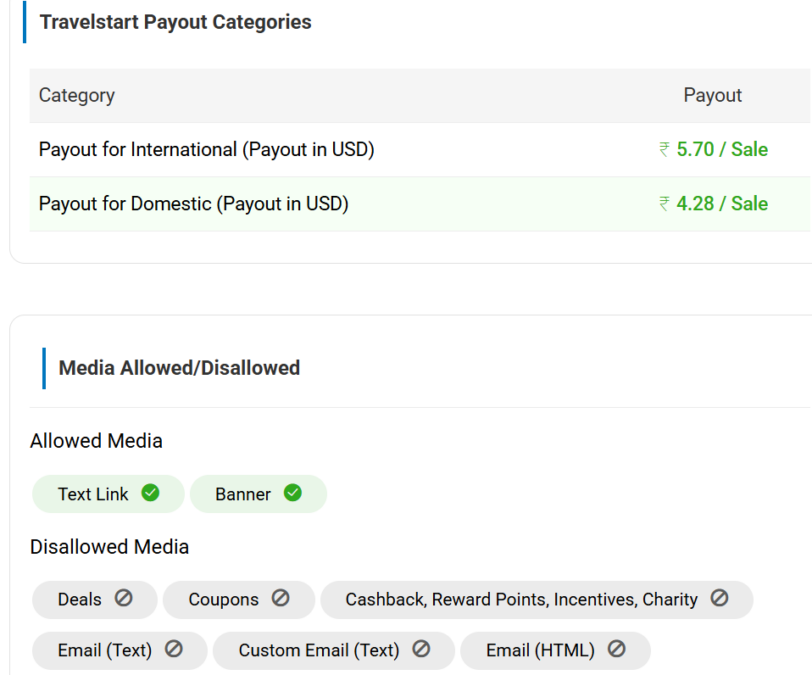
Task: Select the Banner media chip
Action: click(x=243, y=494)
